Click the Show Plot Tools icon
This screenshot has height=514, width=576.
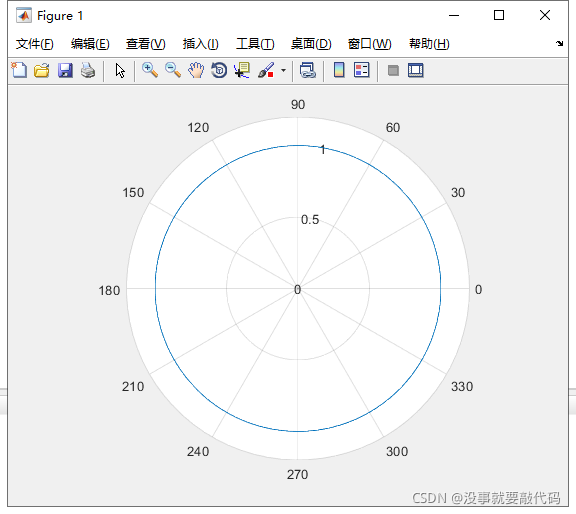point(415,70)
